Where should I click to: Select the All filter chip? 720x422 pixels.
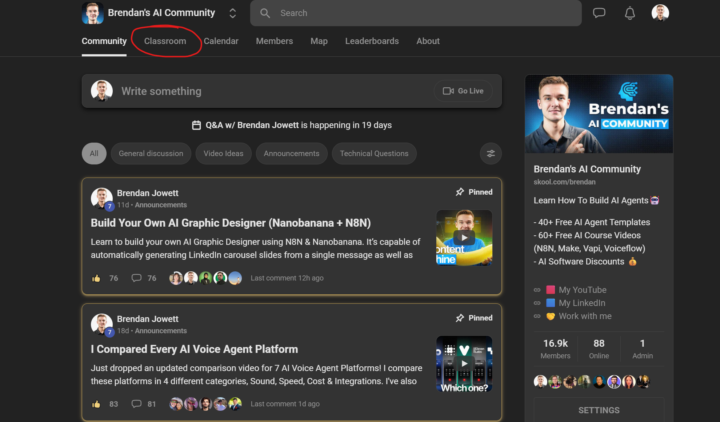[x=94, y=153]
